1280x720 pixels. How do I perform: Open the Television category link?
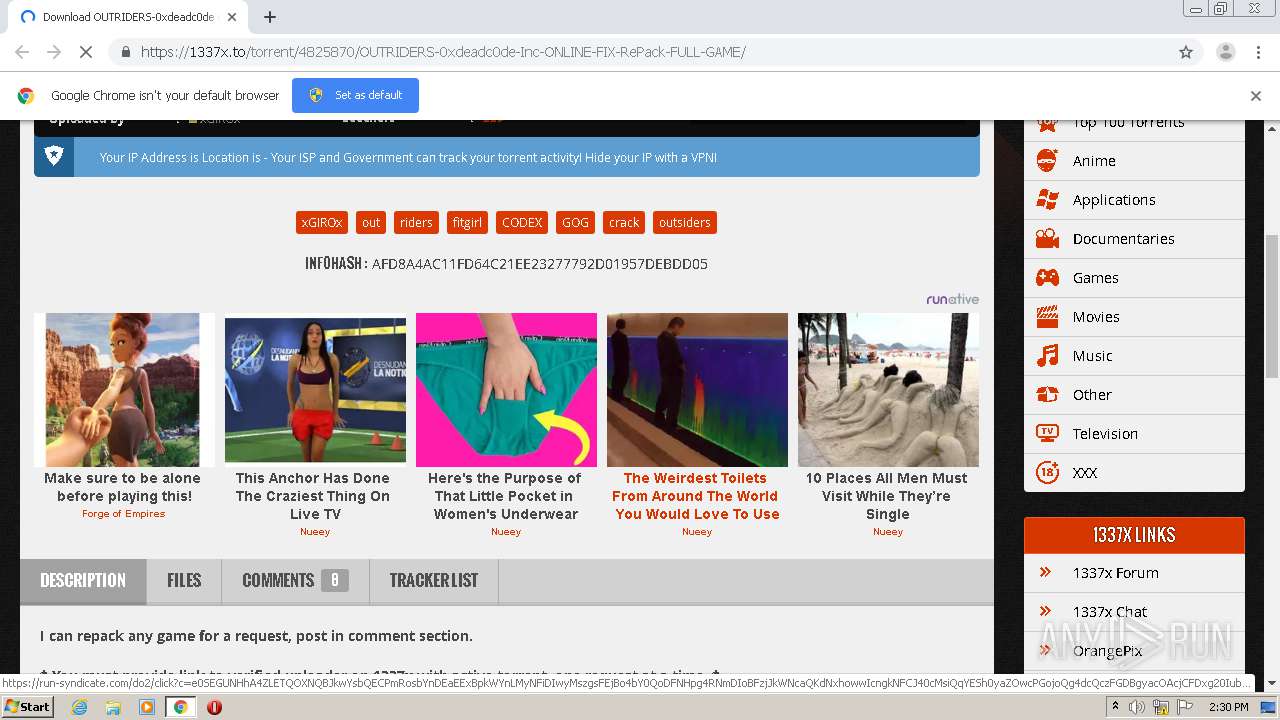click(x=1105, y=434)
